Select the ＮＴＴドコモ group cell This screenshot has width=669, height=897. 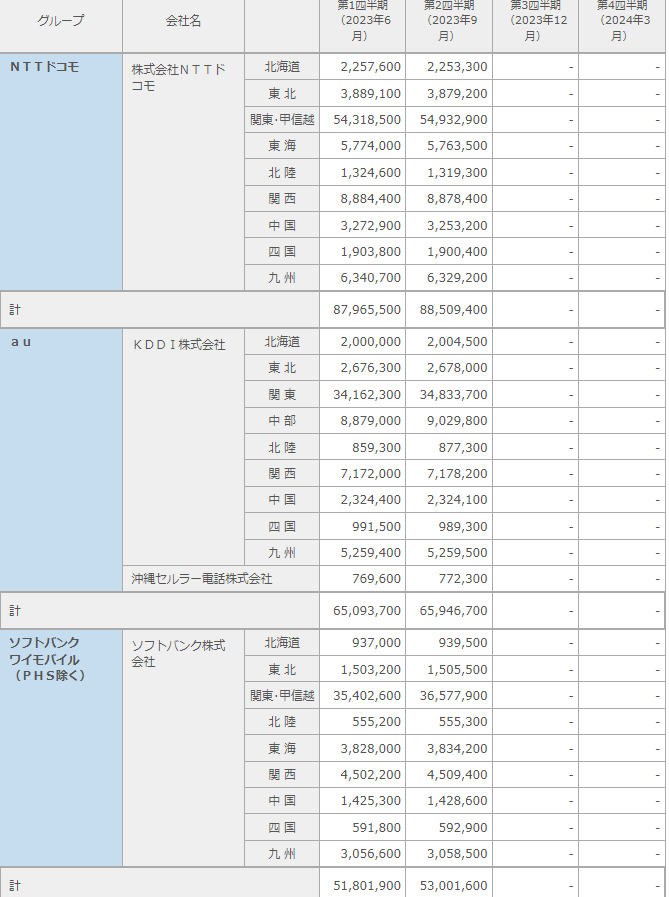click(61, 172)
